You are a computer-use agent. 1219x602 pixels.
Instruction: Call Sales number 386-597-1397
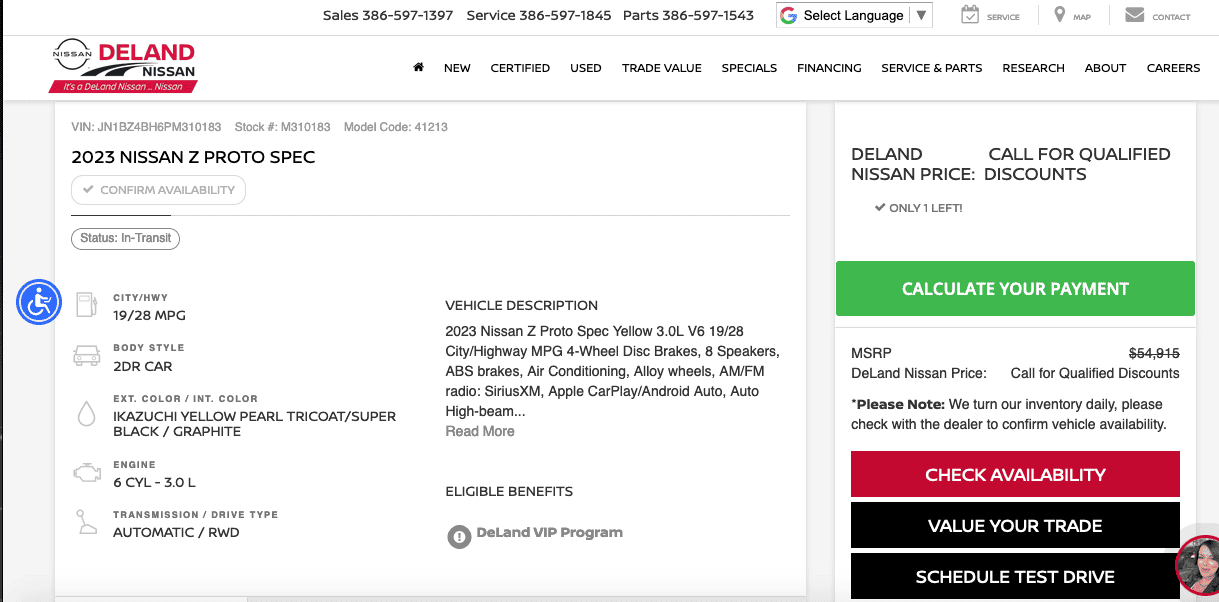coord(388,15)
